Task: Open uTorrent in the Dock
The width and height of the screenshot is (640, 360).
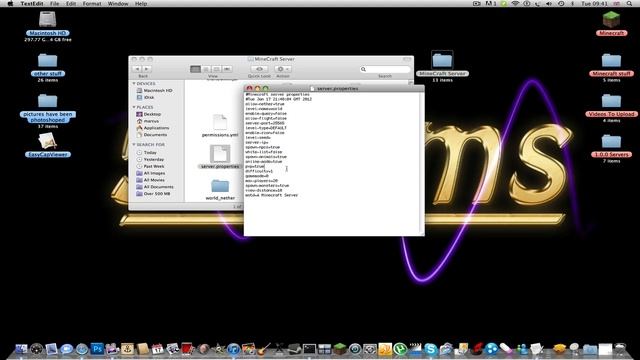Action: pos(400,349)
